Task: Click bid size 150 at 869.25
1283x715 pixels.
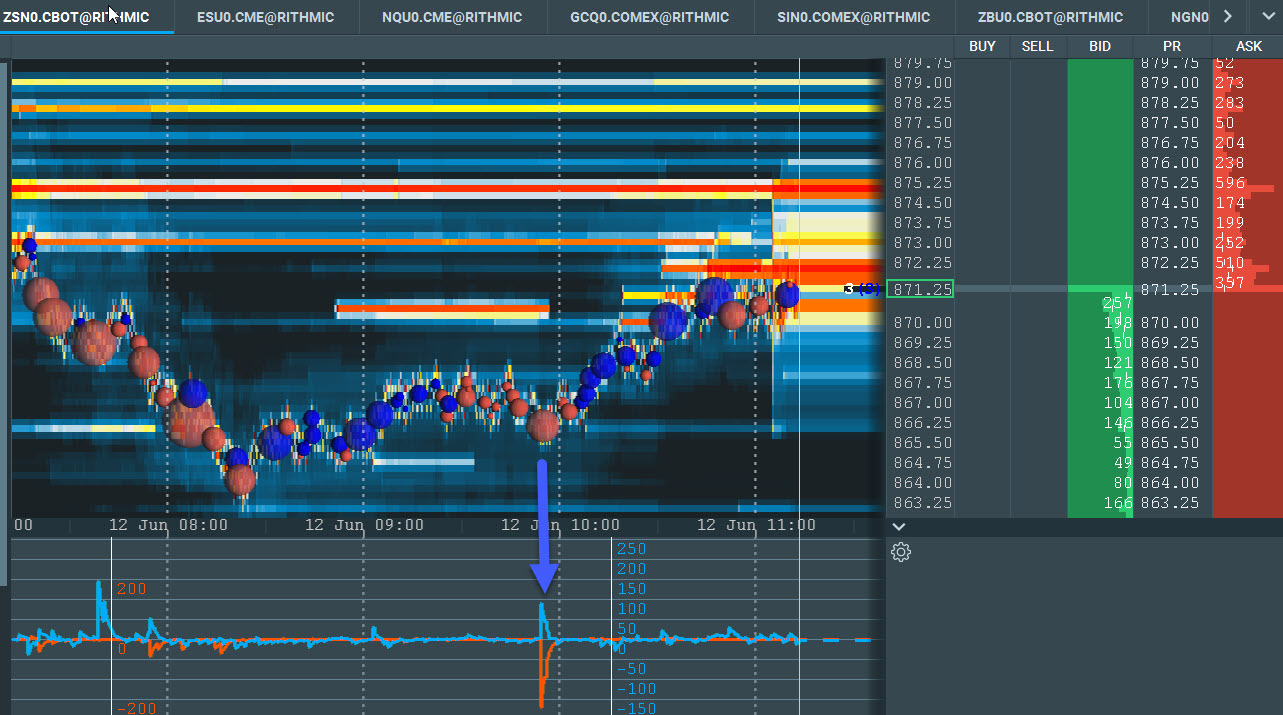Action: click(x=1116, y=343)
